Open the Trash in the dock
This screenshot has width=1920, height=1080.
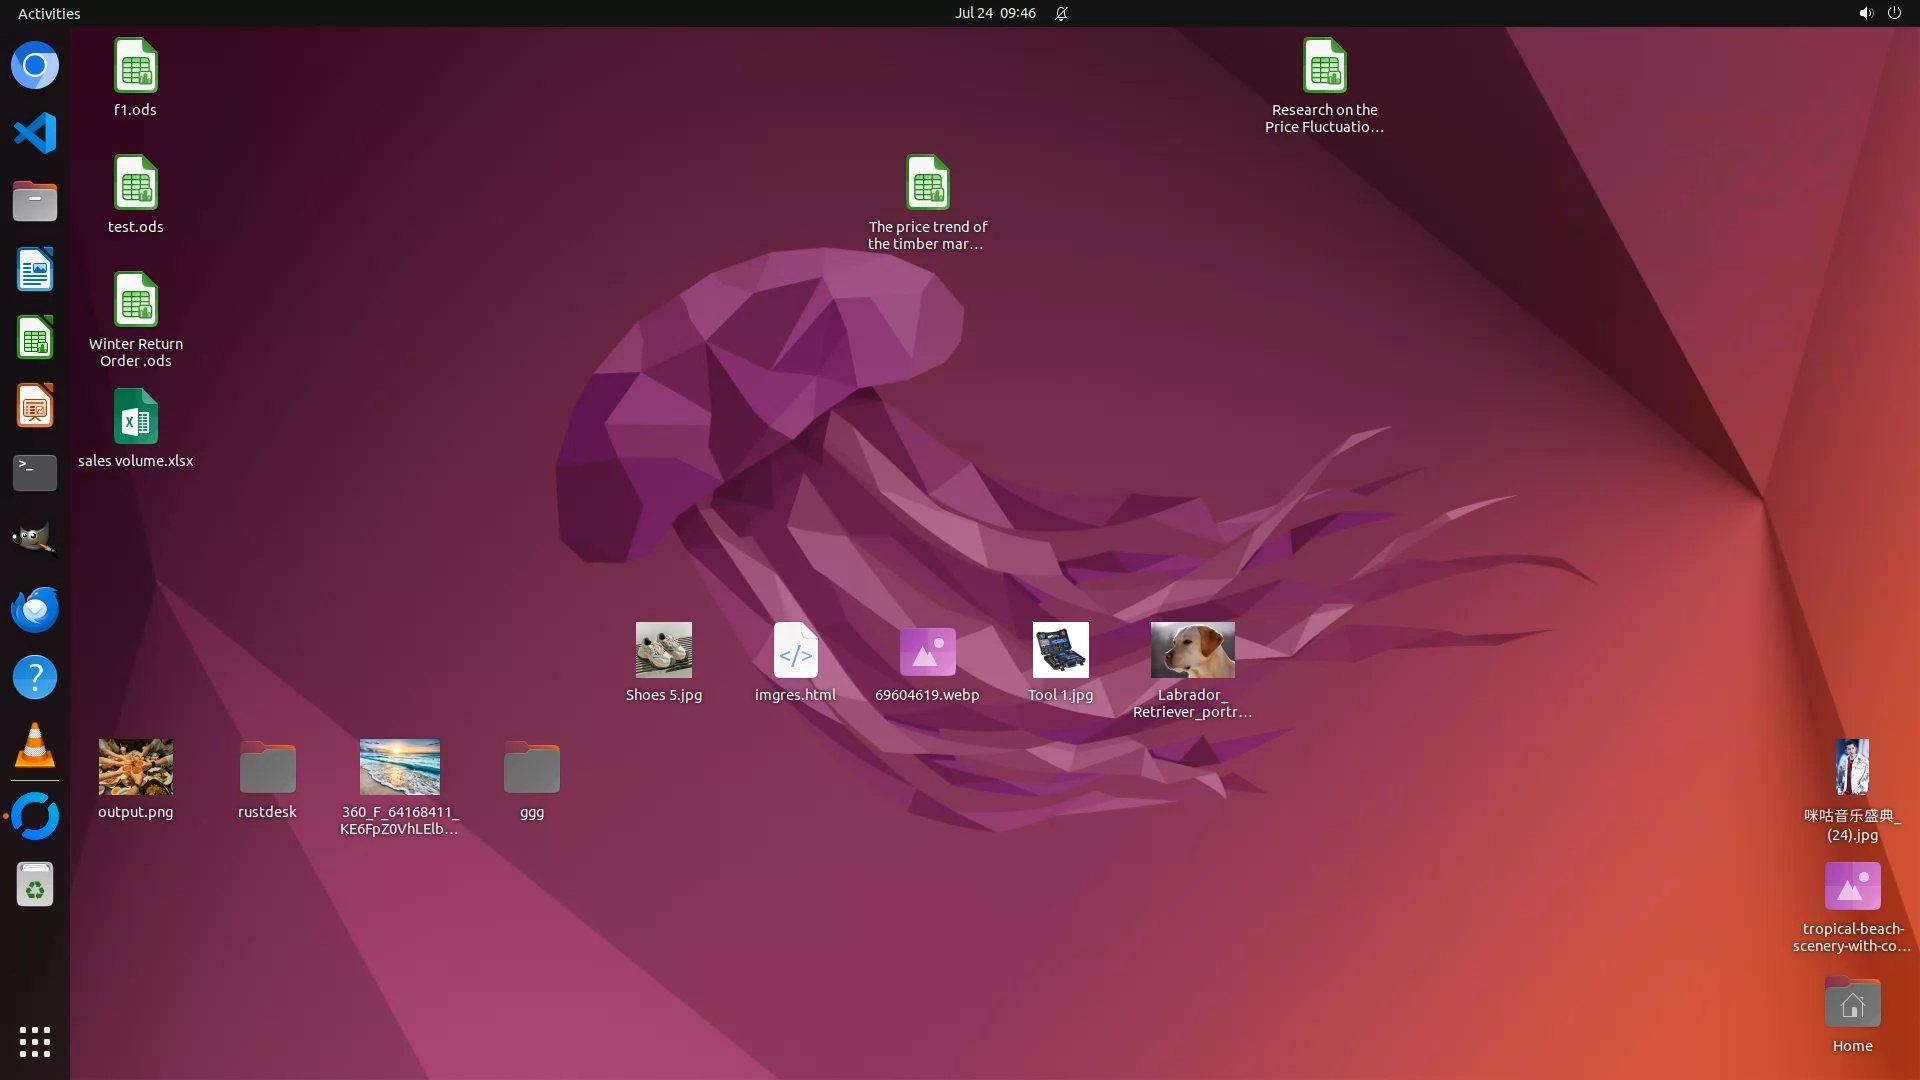tap(35, 885)
